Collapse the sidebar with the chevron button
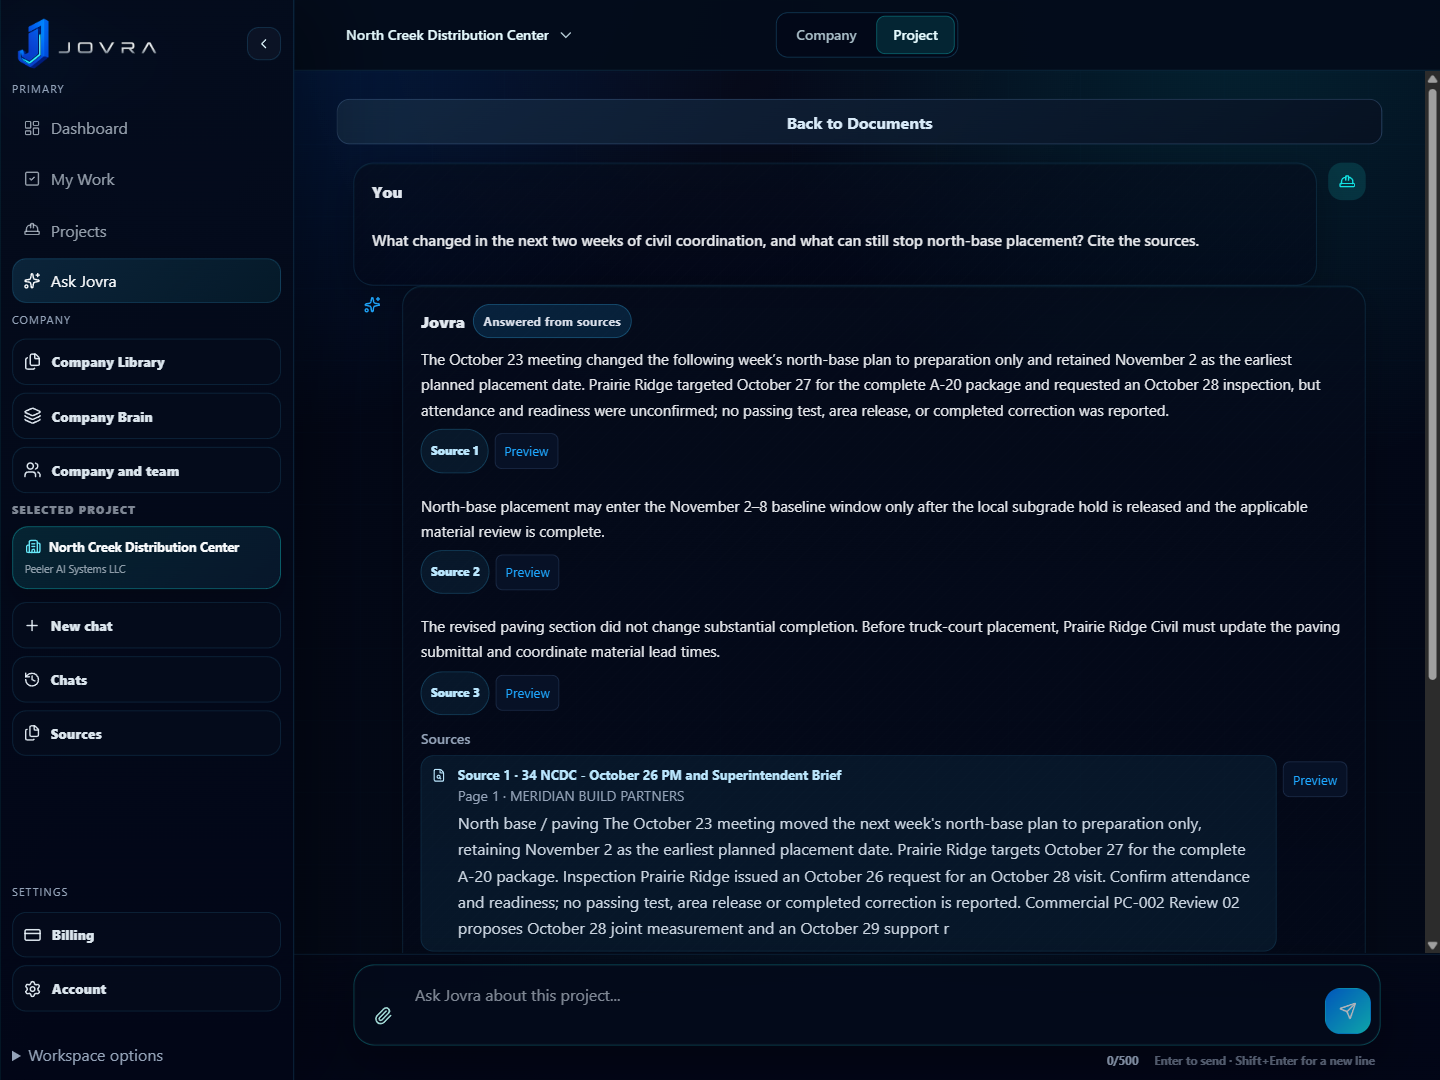Screen dimensions: 1440x1080 click(x=264, y=43)
